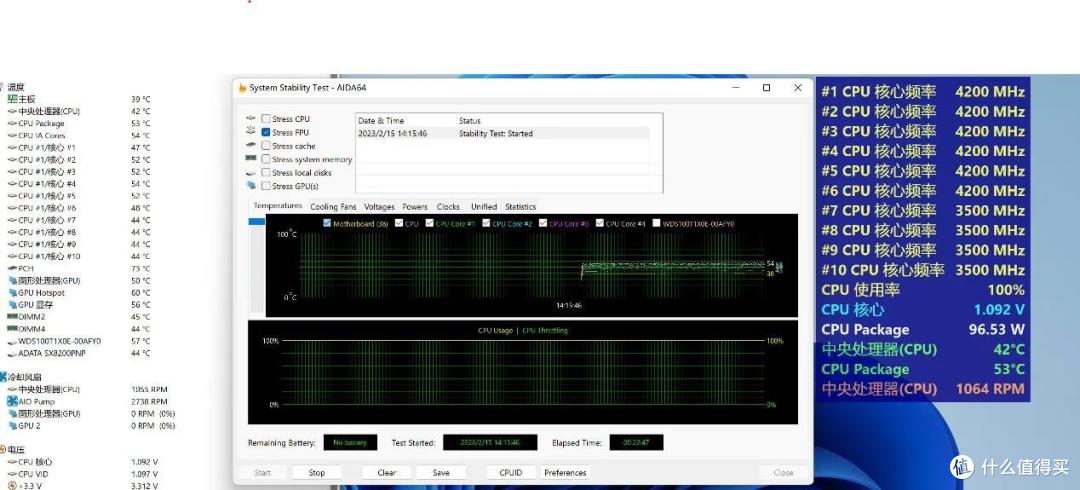Click the motherboard icon next to 主板
Screen dimensions: 1080x490
point(12,99)
